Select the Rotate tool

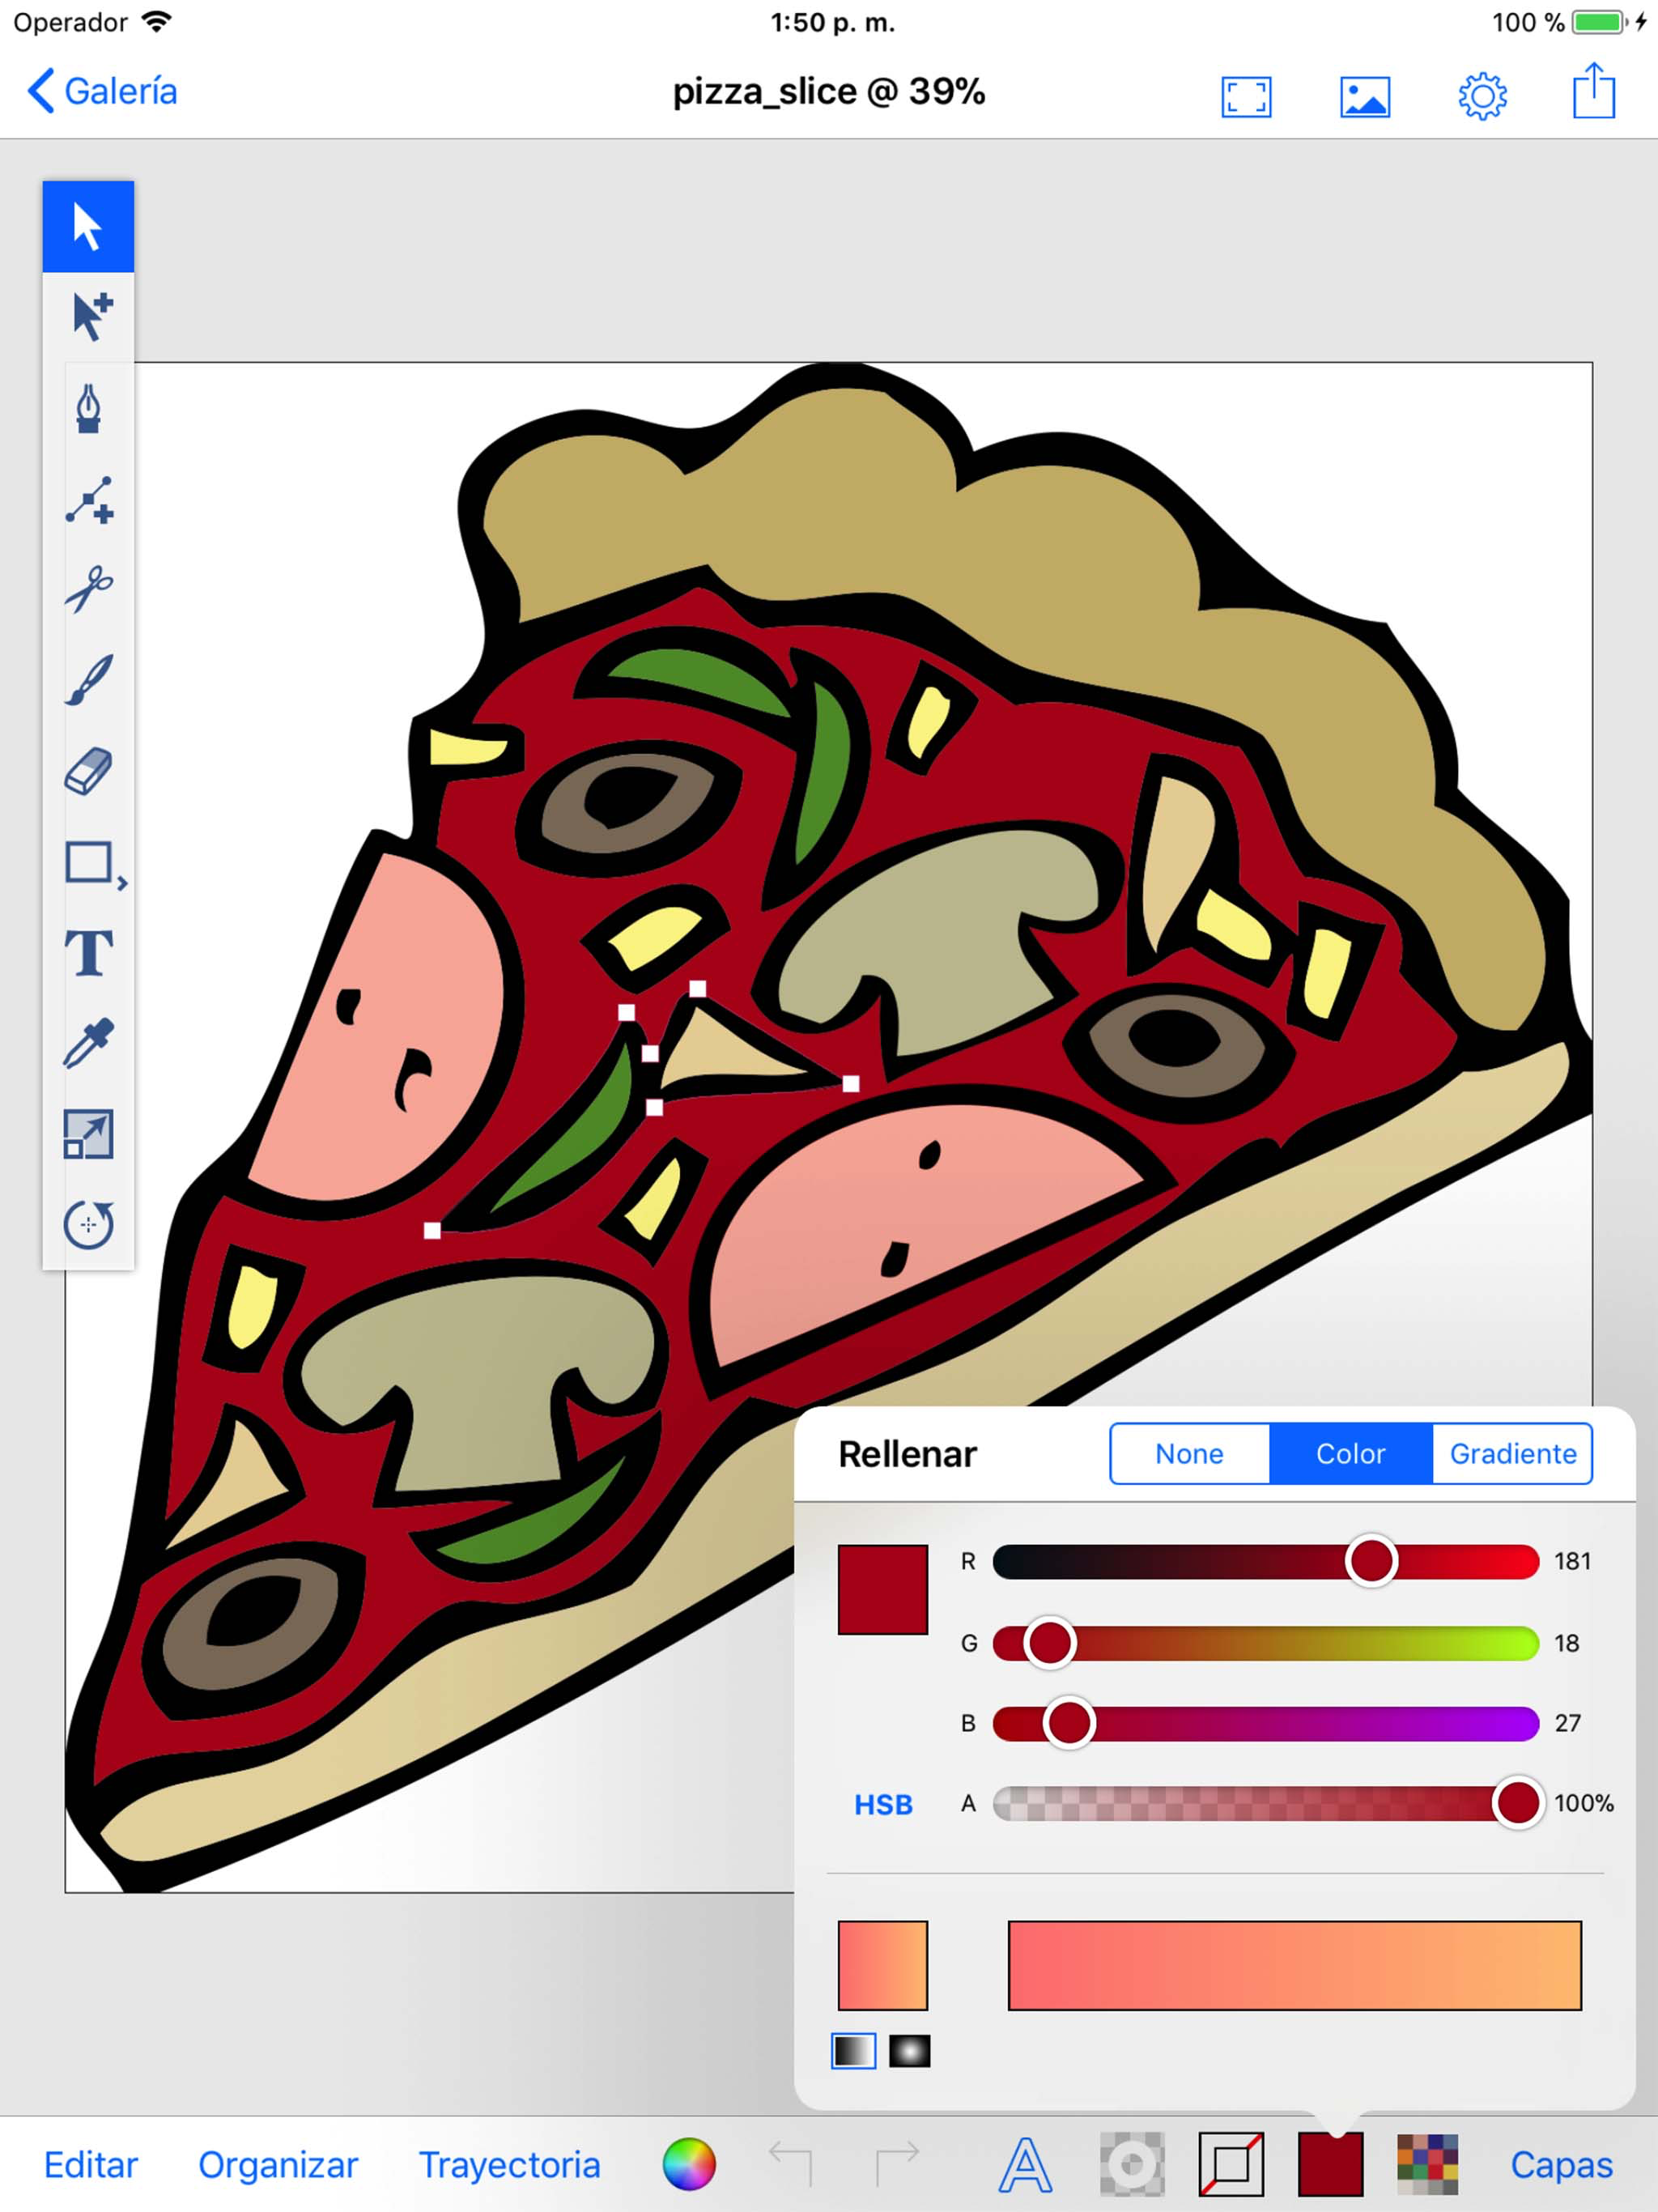(88, 1224)
